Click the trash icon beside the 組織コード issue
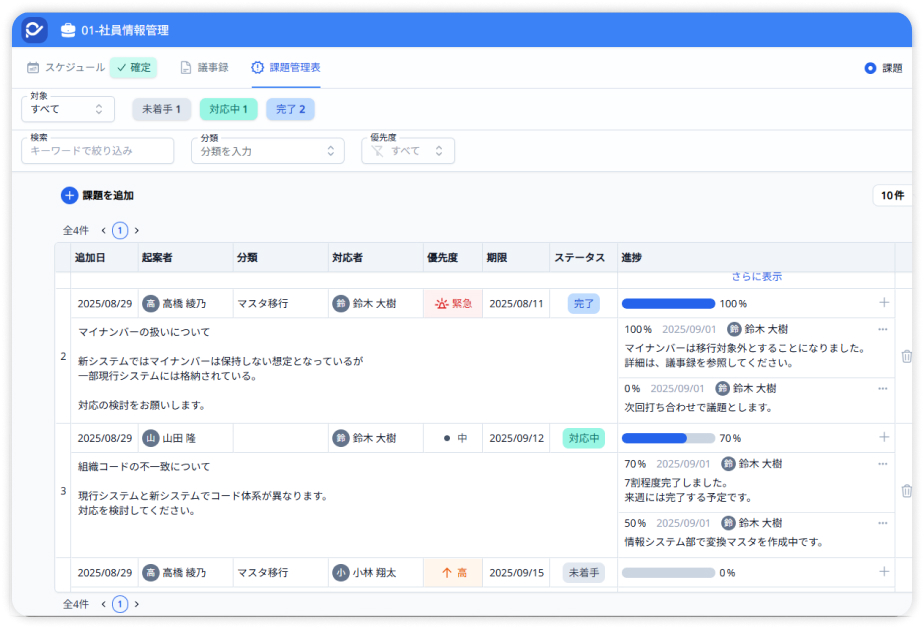 pyautogui.click(x=905, y=493)
